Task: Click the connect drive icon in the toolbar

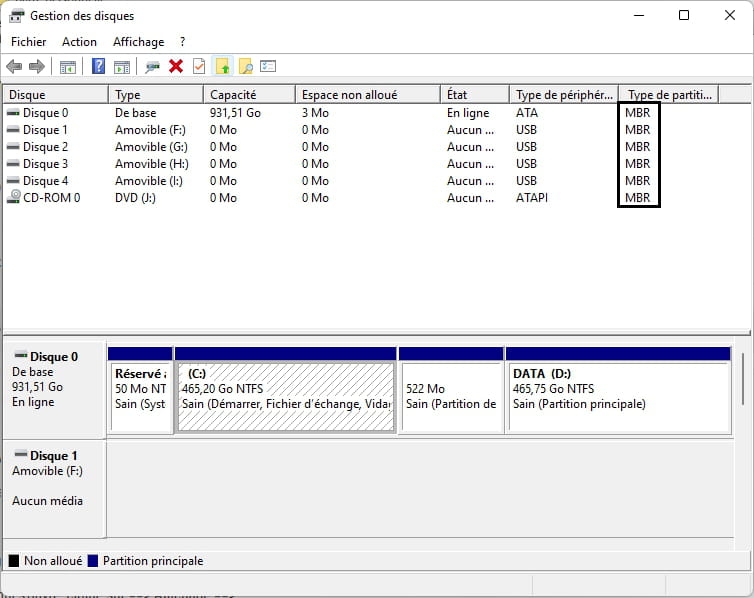Action: (x=152, y=67)
